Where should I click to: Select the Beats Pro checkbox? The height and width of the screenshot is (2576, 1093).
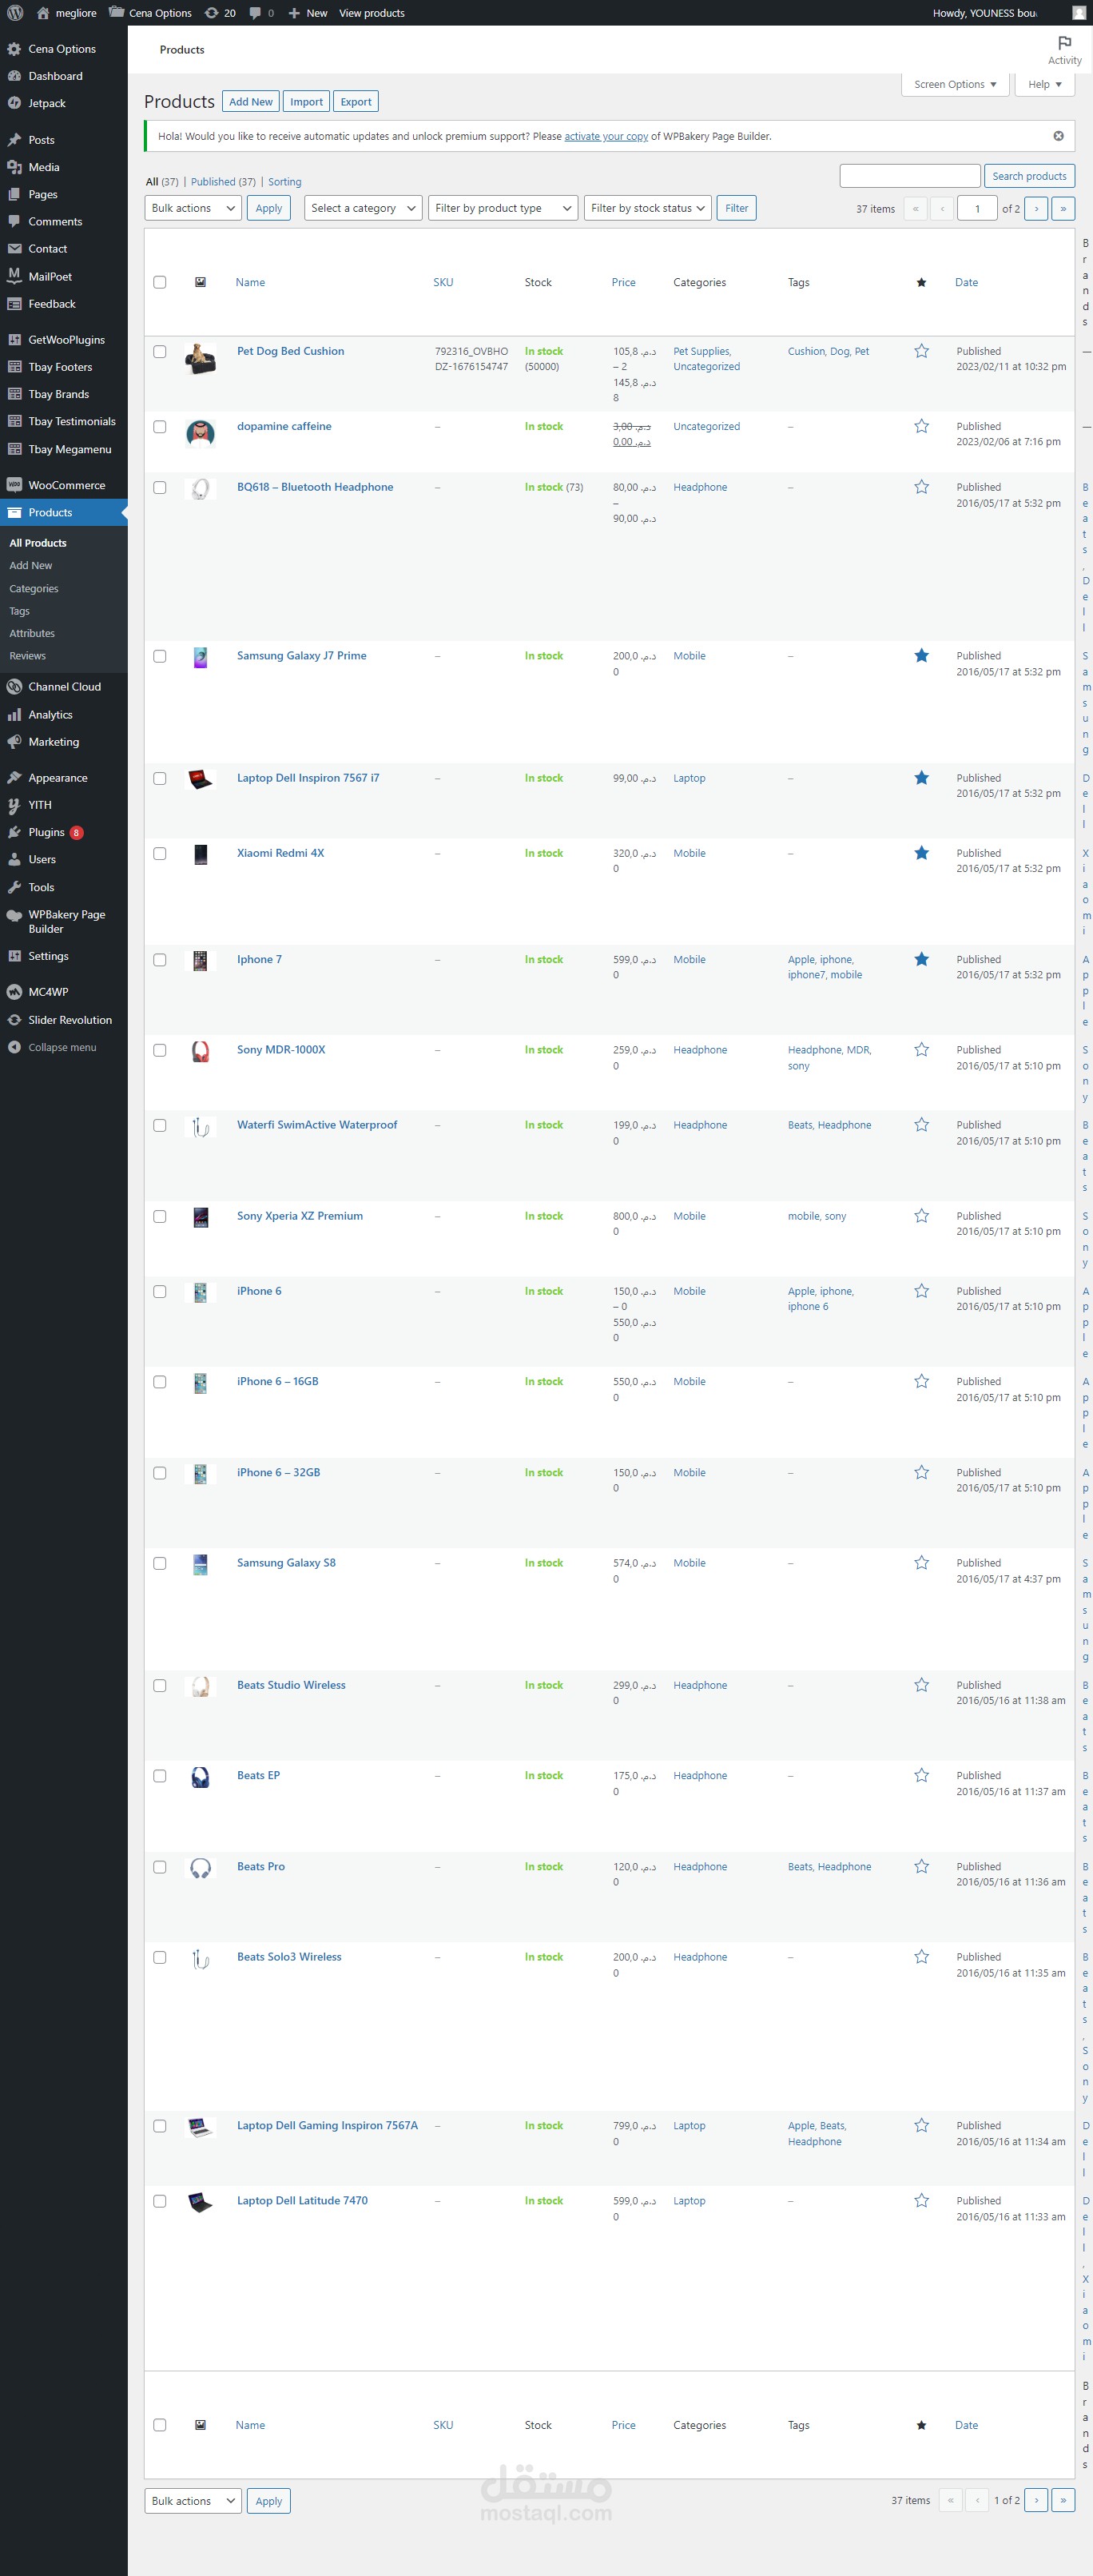(x=160, y=1867)
